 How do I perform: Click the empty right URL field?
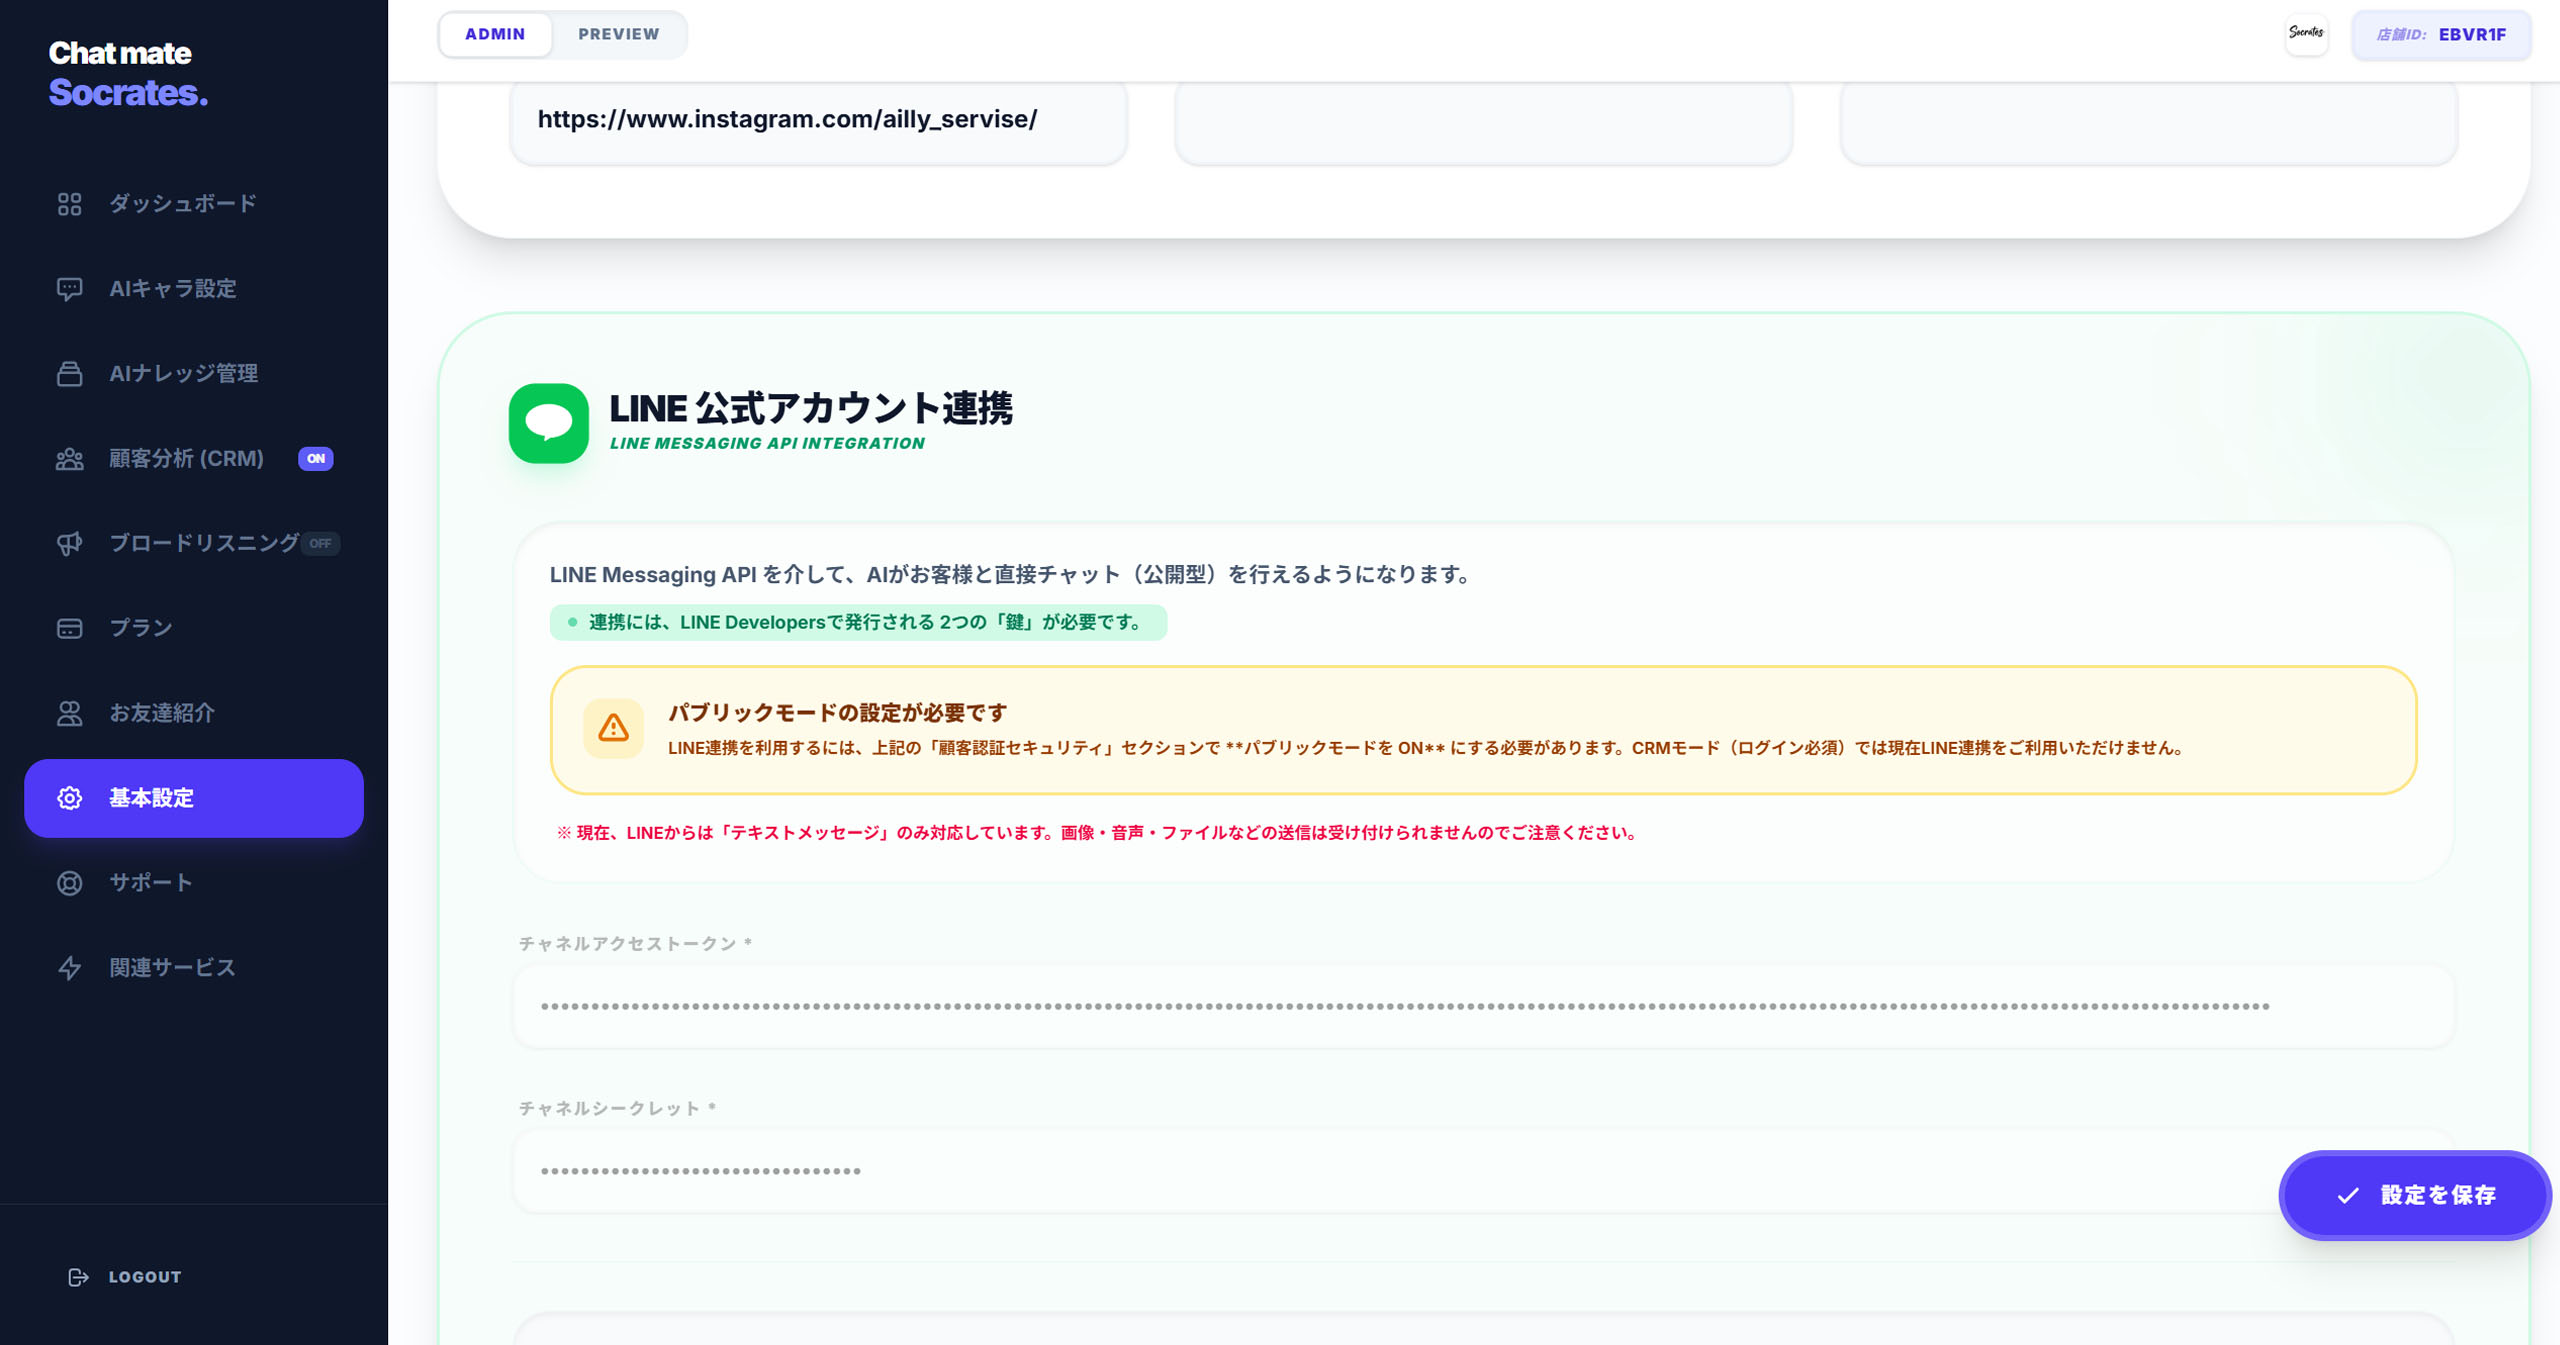pos(2149,120)
